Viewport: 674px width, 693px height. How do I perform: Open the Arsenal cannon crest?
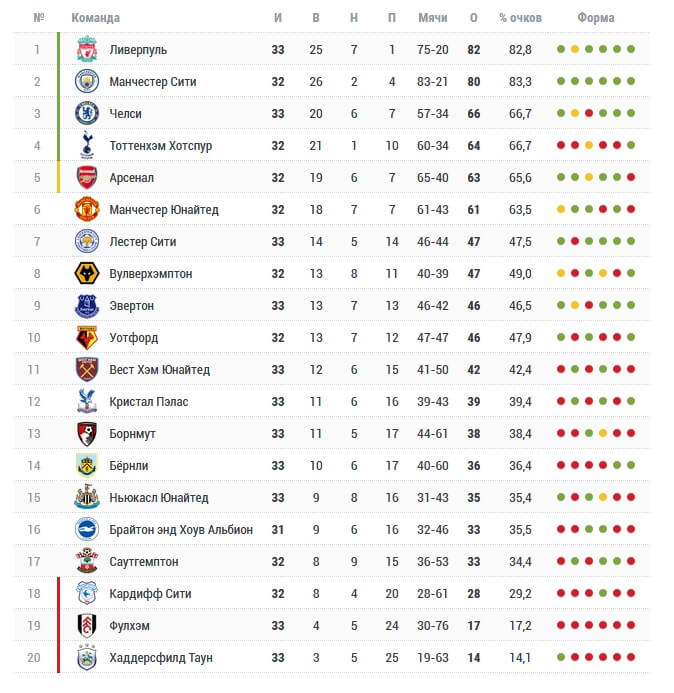[87, 178]
